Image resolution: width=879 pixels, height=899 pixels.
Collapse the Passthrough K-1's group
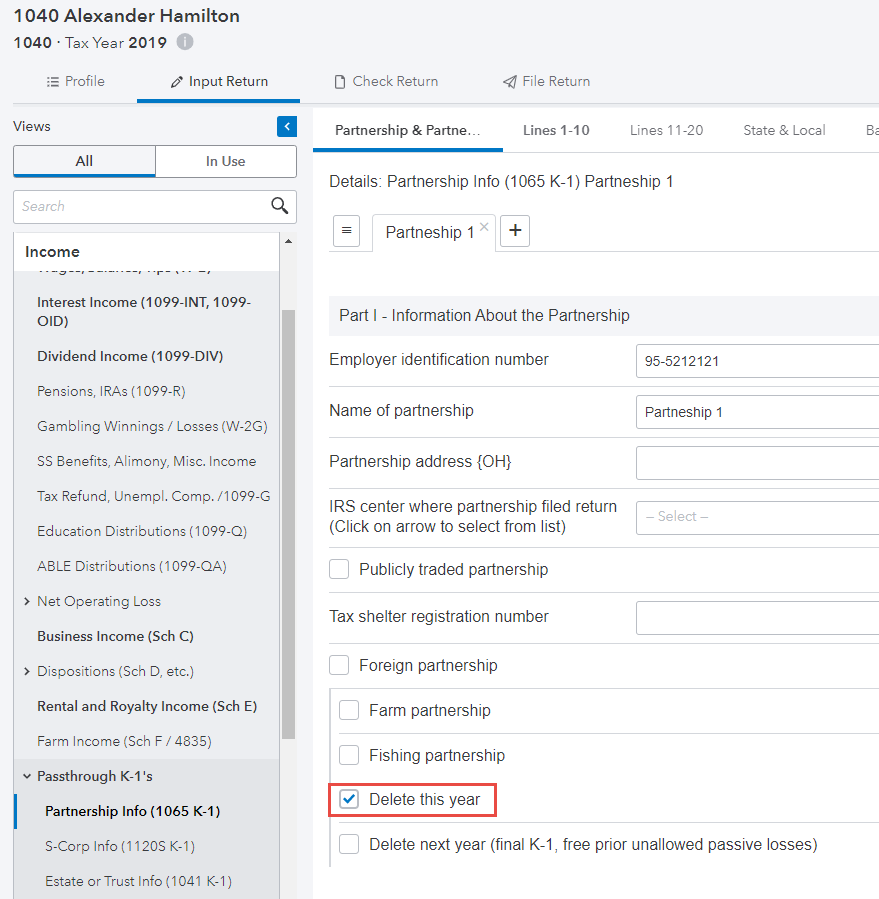(26, 776)
